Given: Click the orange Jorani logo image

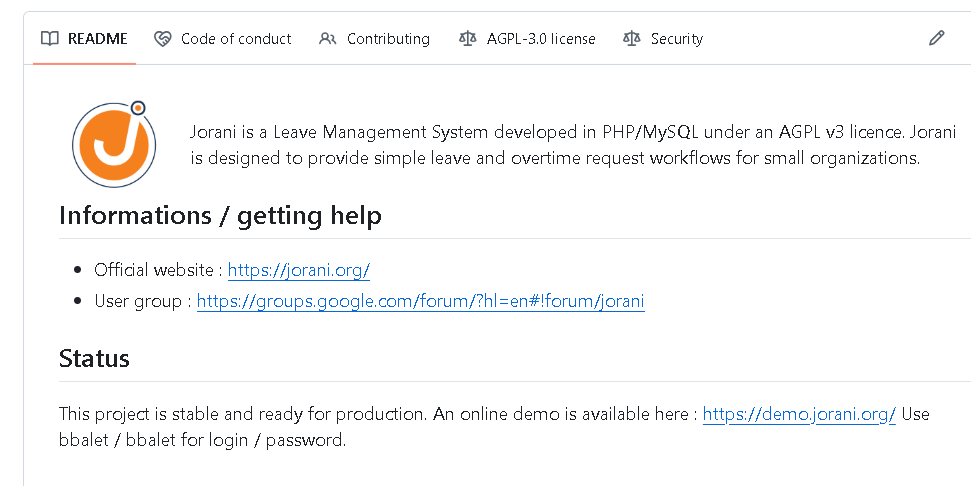Looking at the screenshot, I should coord(114,144).
